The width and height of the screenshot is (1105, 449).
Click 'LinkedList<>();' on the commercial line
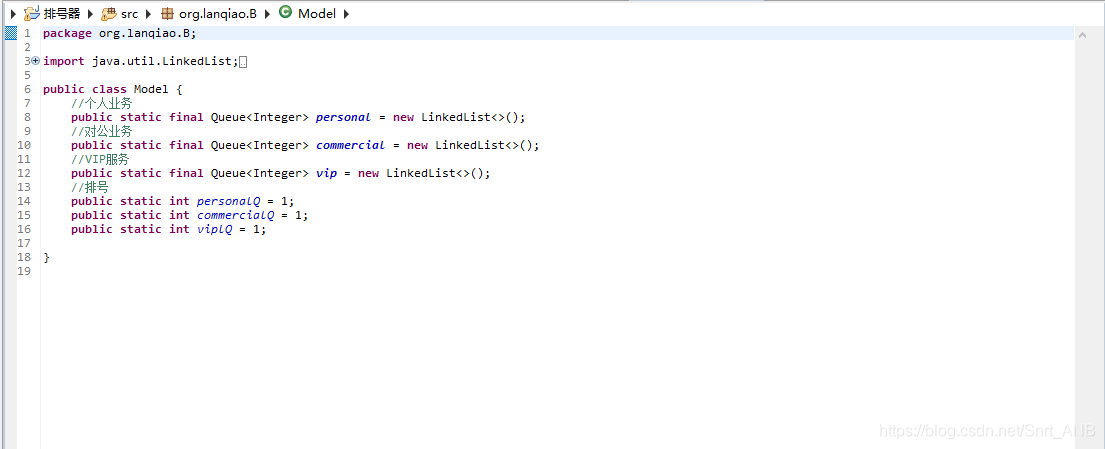click(488, 145)
